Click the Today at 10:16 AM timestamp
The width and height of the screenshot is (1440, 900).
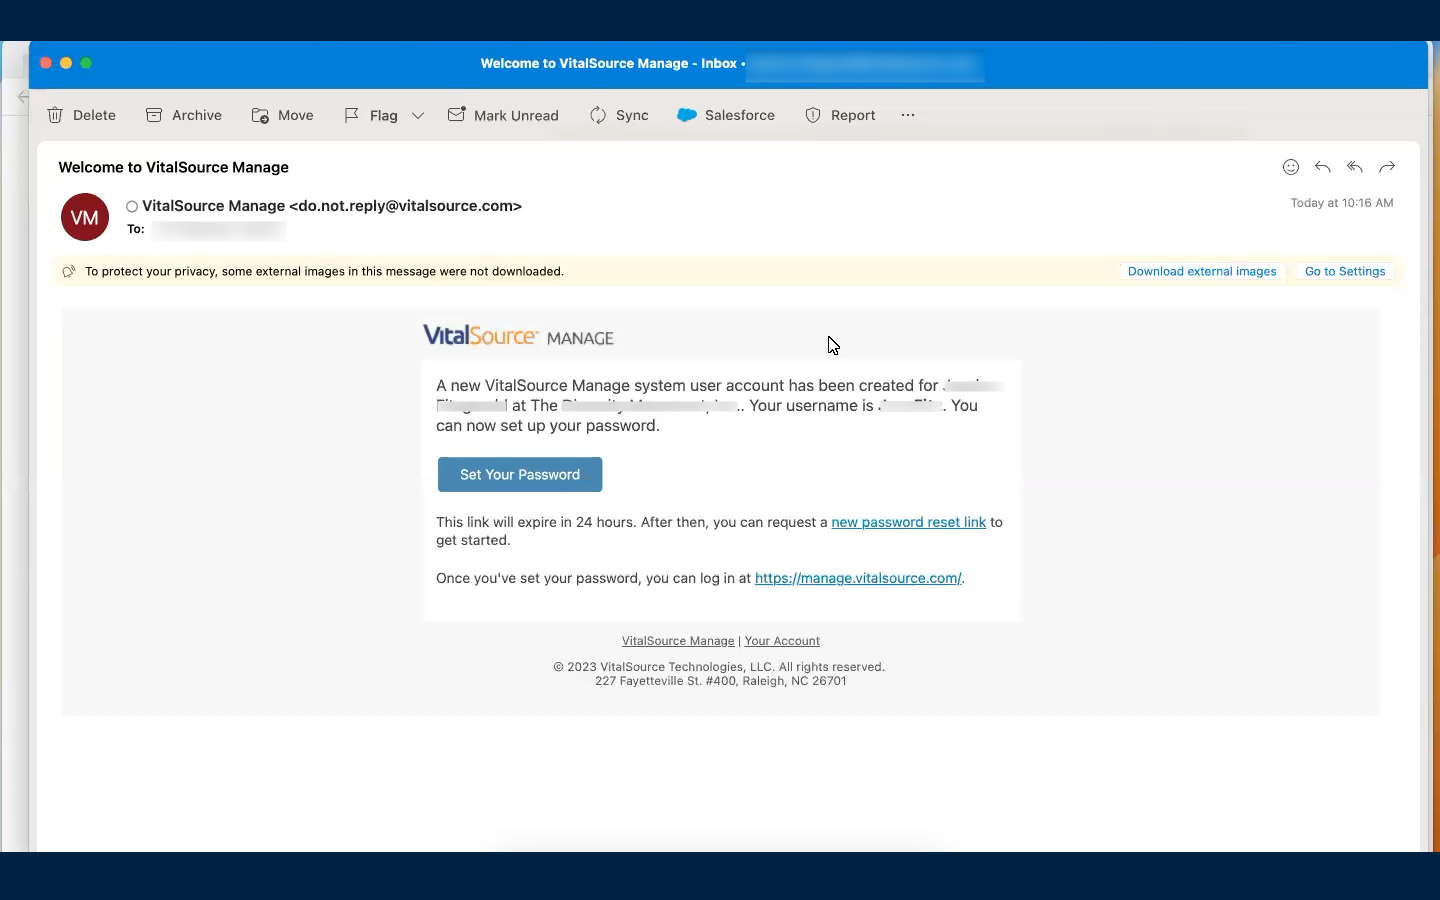click(1342, 203)
